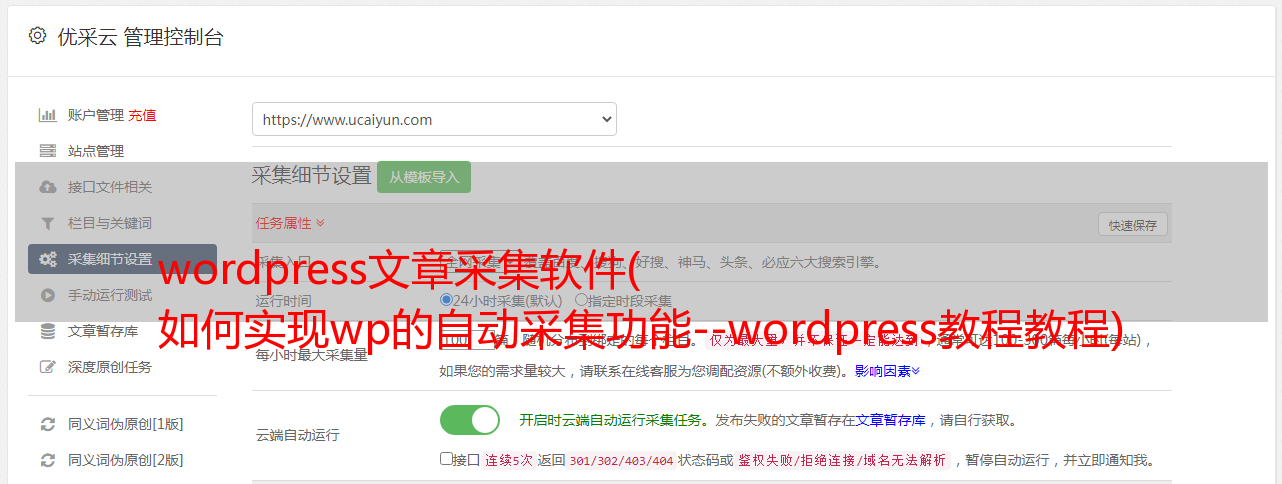
Task: Open 手动运行测试 menu item
Action: point(110,295)
